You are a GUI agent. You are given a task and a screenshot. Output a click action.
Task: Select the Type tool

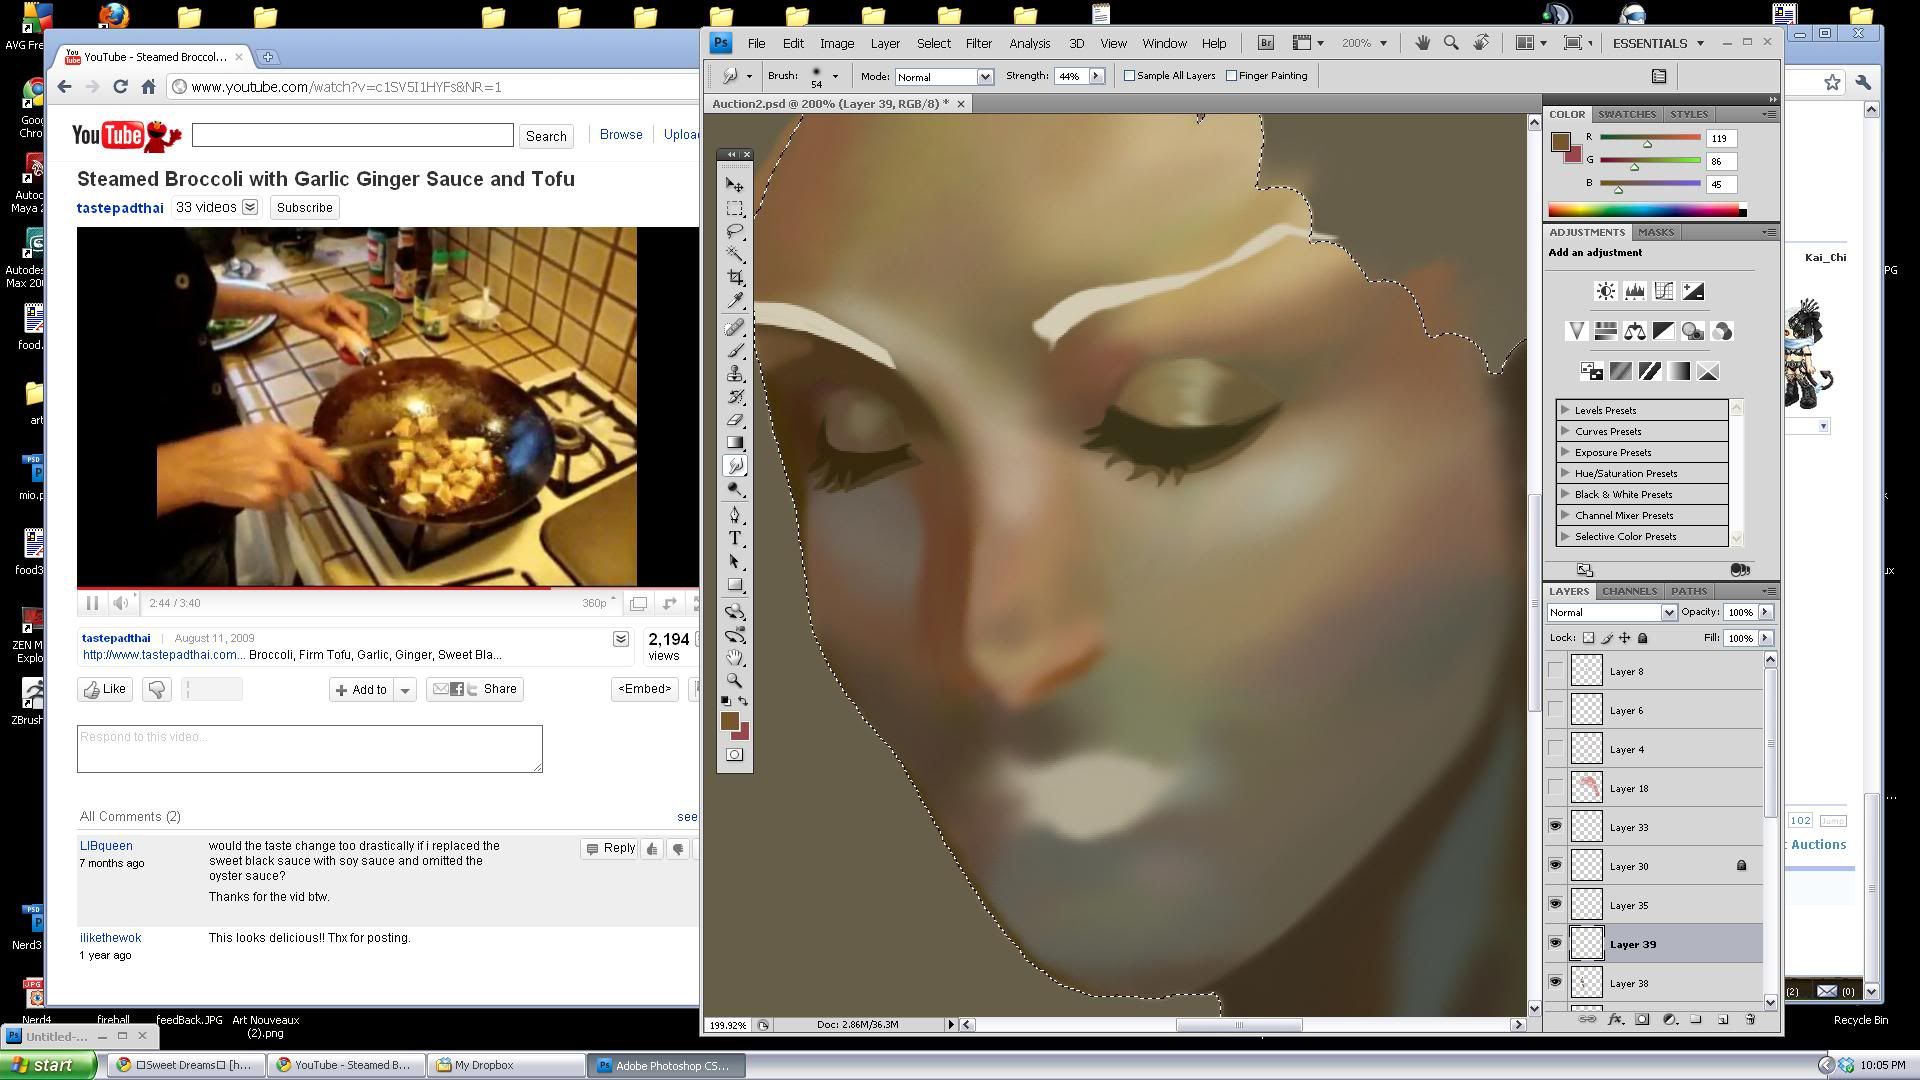tap(735, 538)
